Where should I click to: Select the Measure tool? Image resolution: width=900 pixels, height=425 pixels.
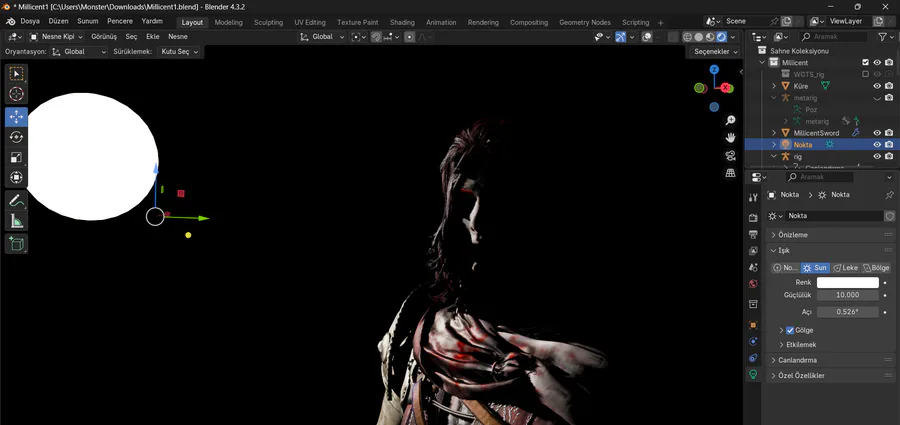coord(17,221)
